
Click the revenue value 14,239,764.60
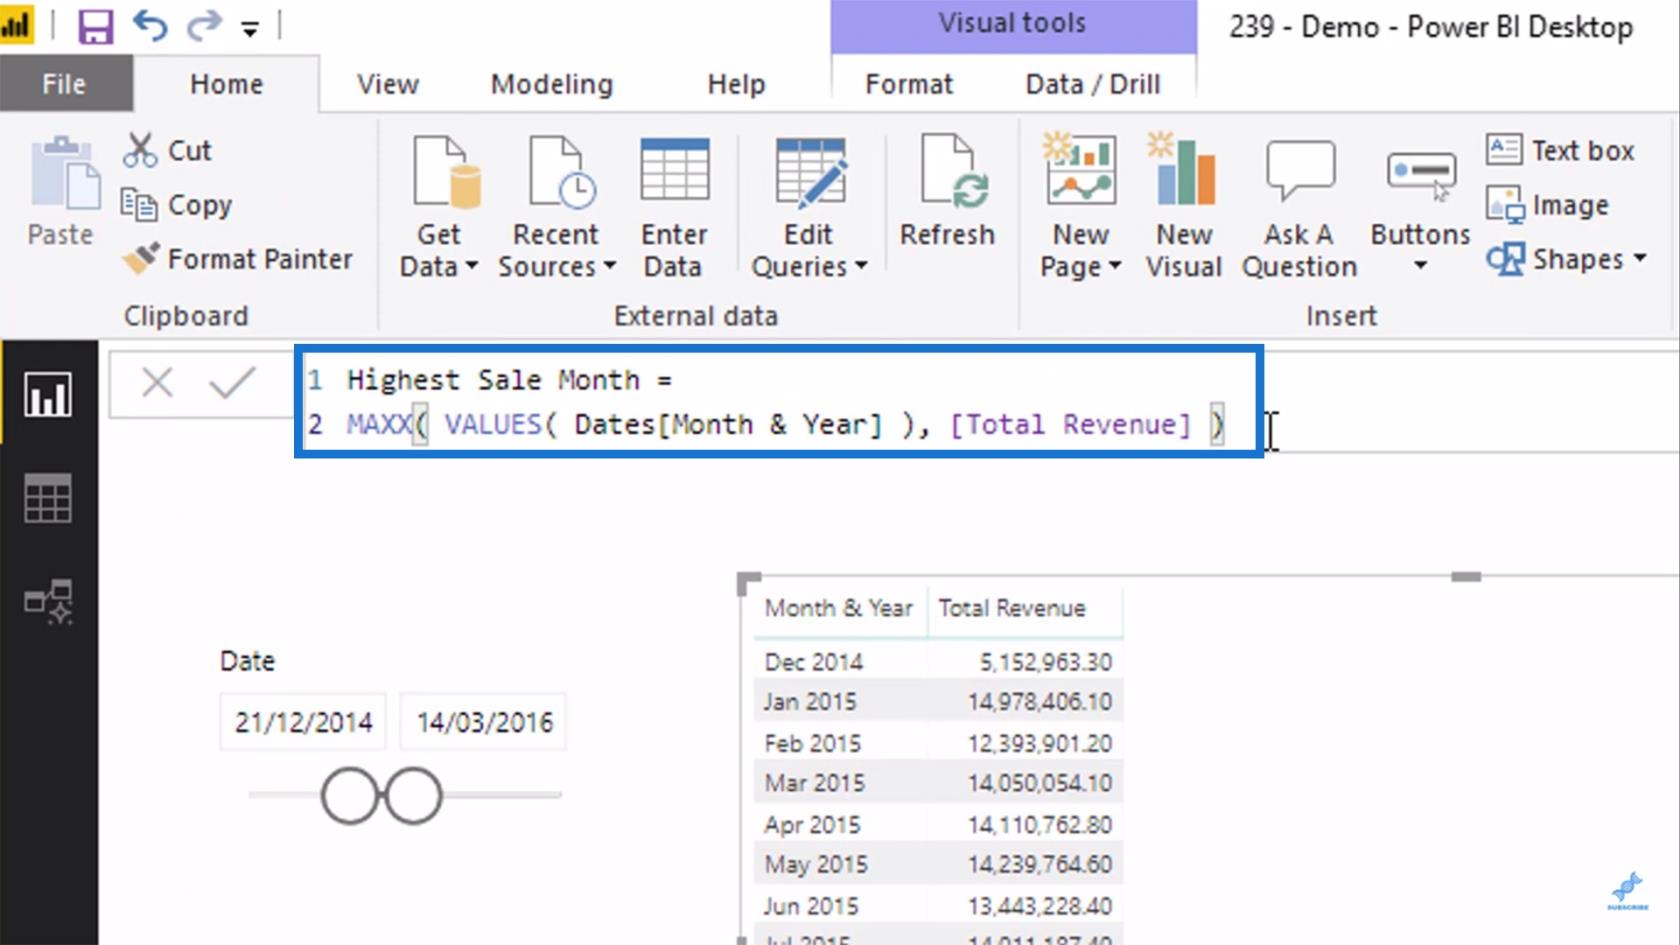[x=1040, y=864]
